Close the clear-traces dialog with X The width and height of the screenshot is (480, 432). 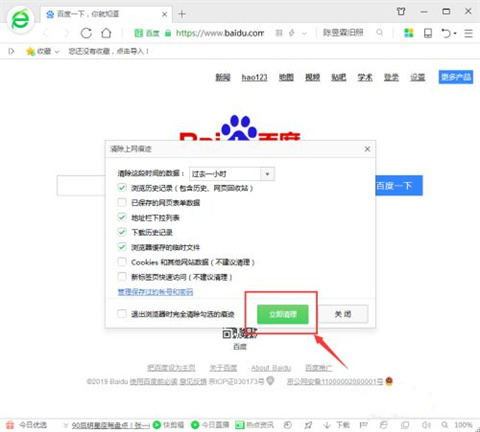(367, 149)
